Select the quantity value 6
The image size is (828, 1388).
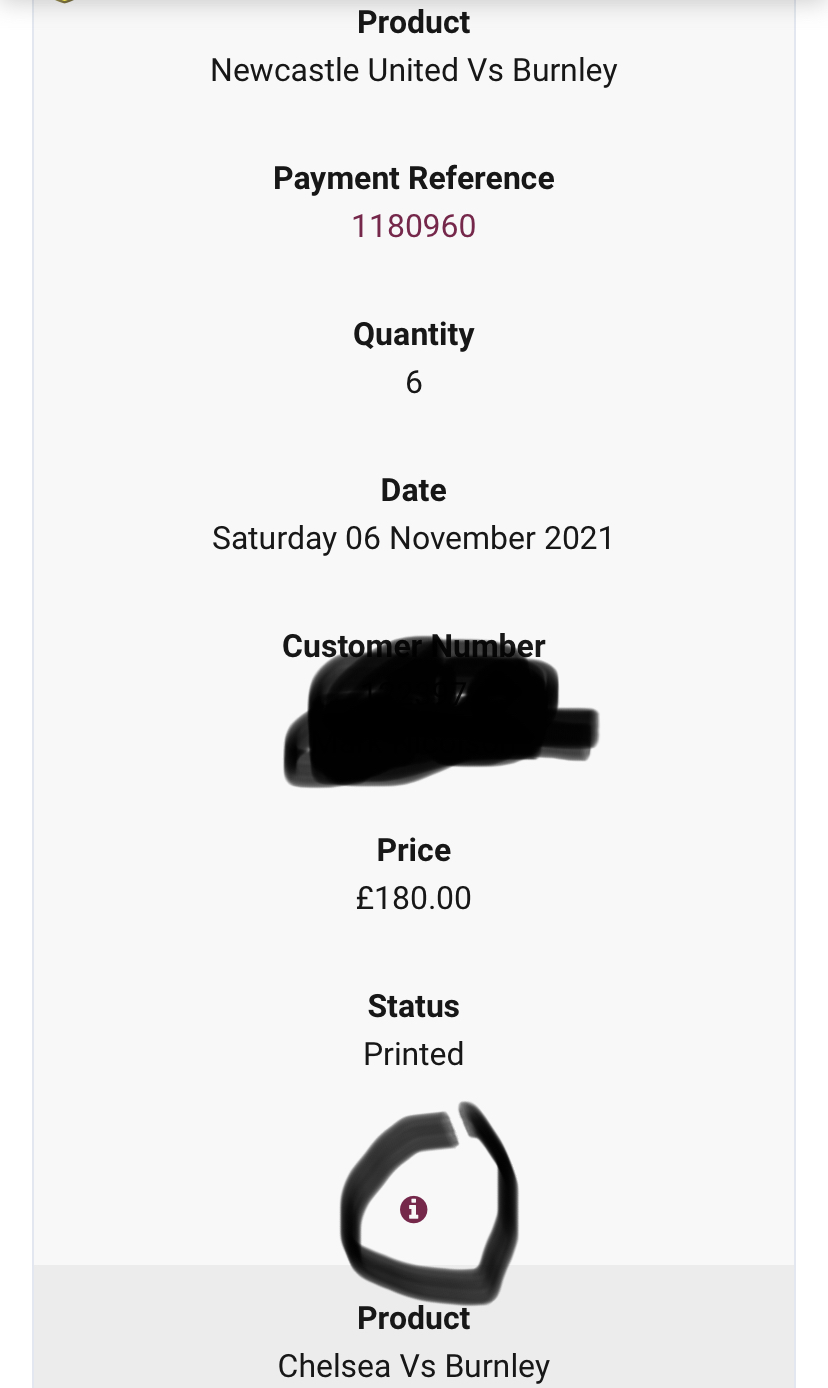coord(413,382)
